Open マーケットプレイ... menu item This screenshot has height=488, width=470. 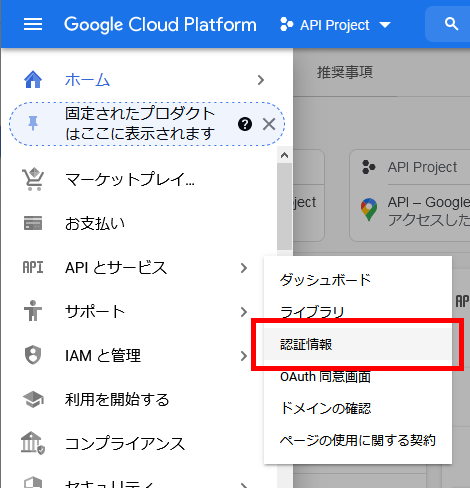(x=130, y=180)
